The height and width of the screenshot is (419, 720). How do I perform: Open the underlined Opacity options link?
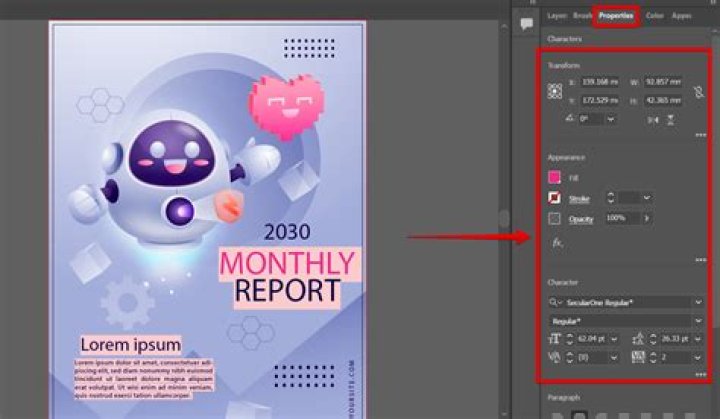pos(581,218)
